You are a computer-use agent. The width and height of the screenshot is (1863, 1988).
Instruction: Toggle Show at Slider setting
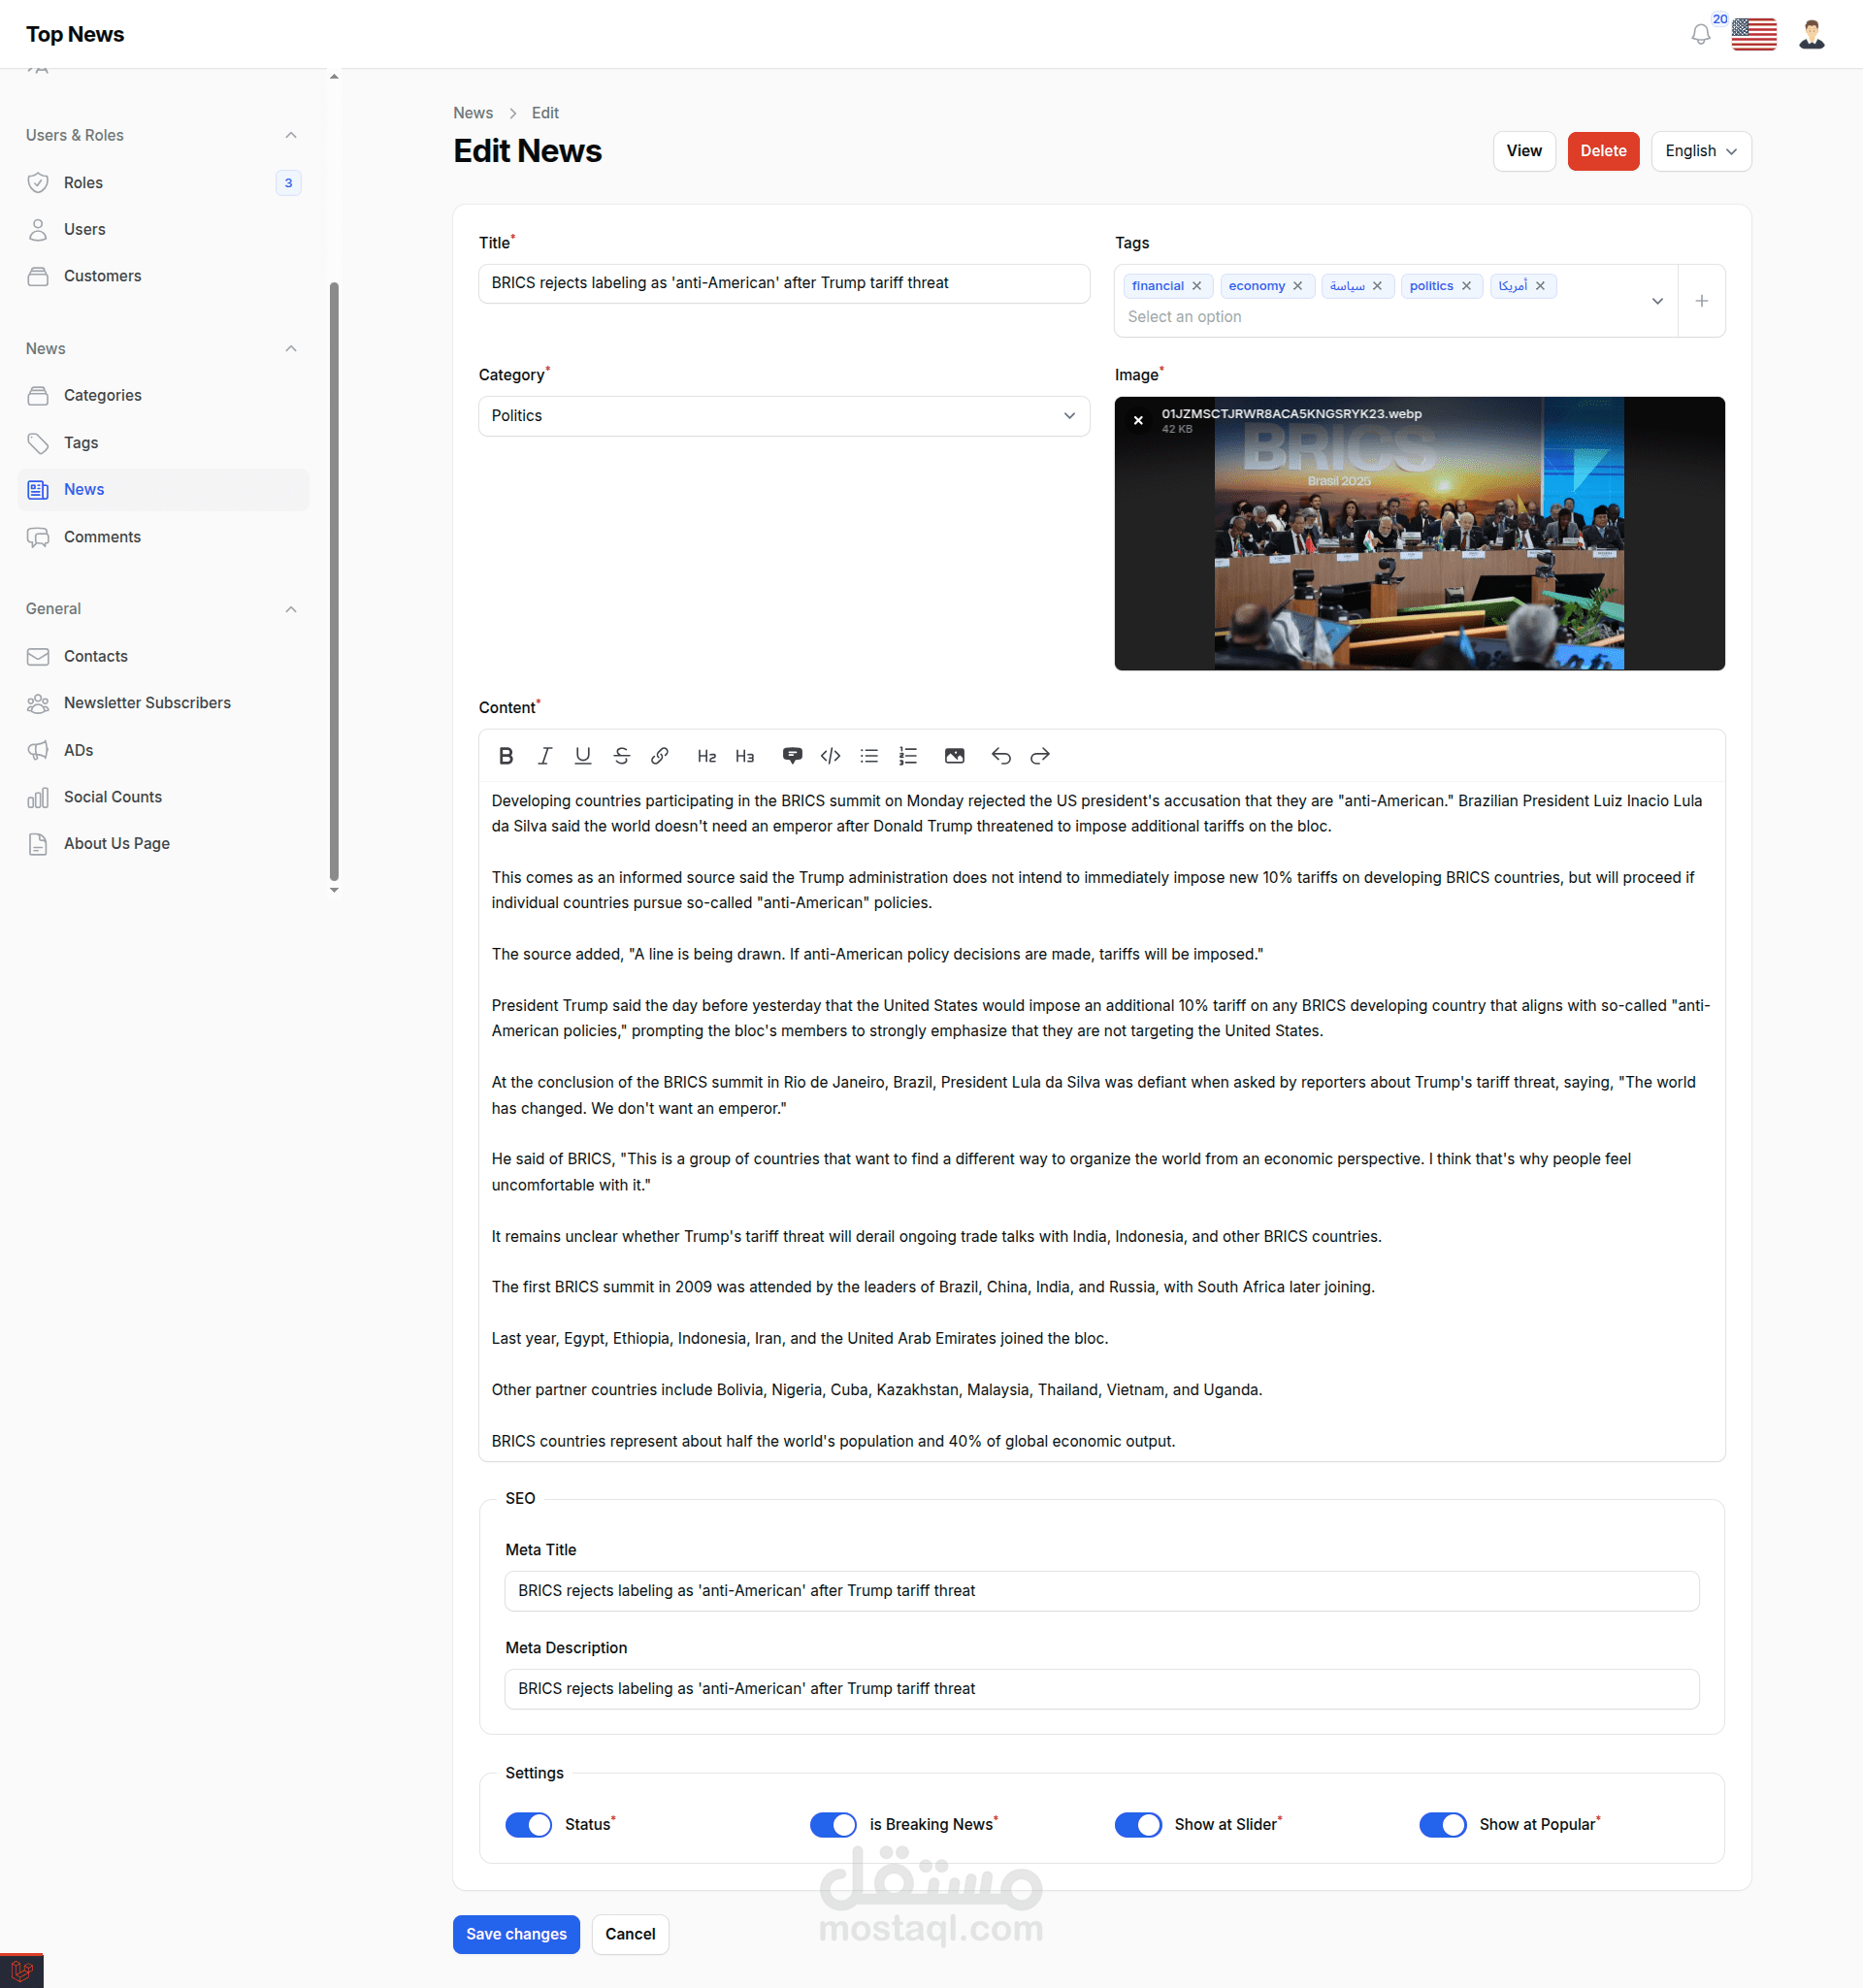pos(1137,1825)
